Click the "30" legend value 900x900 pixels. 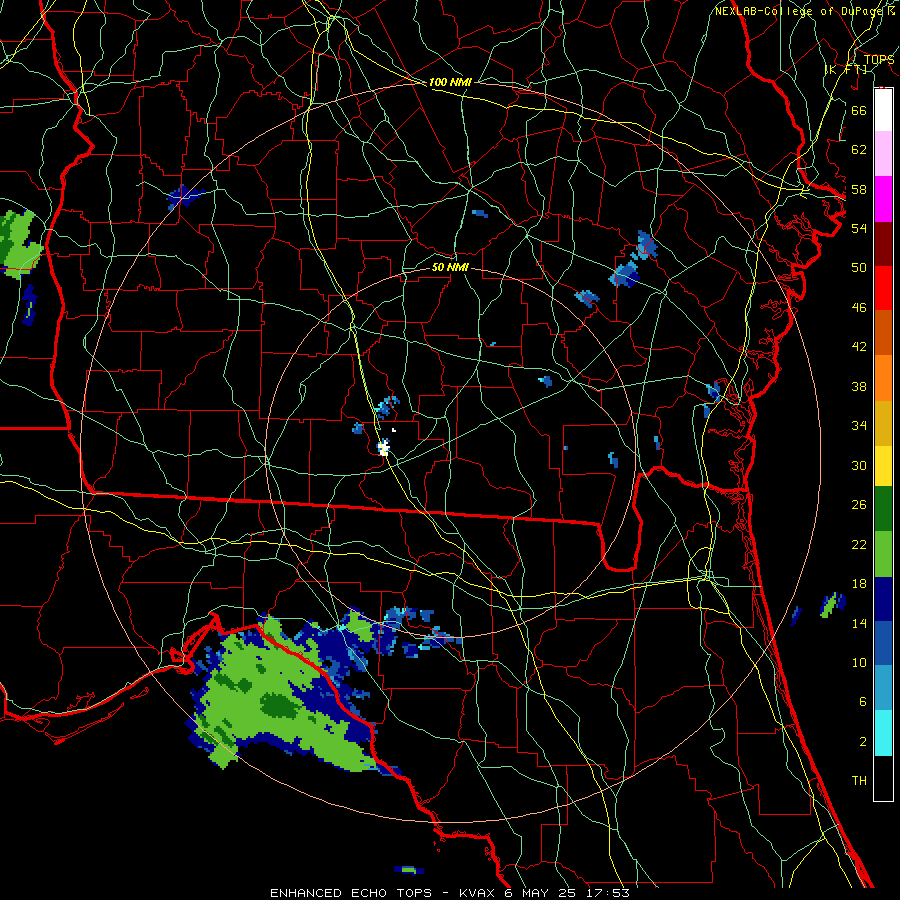859,465
